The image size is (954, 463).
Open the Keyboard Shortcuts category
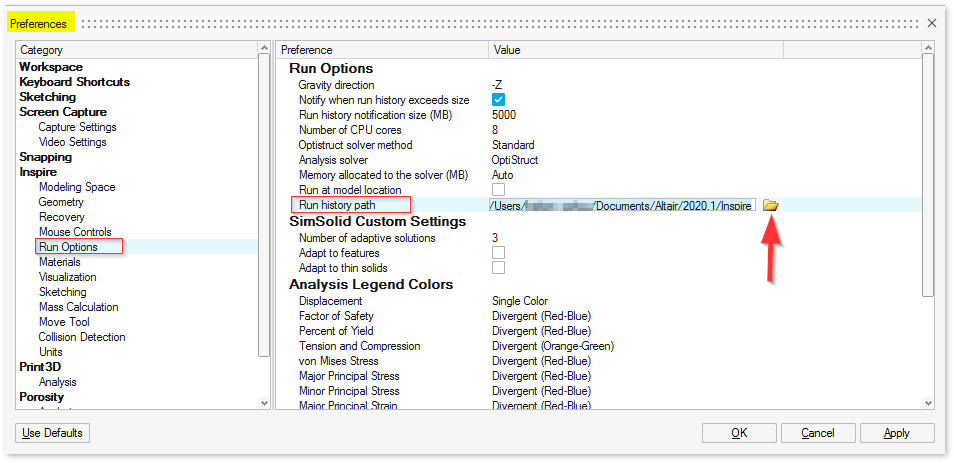74,82
